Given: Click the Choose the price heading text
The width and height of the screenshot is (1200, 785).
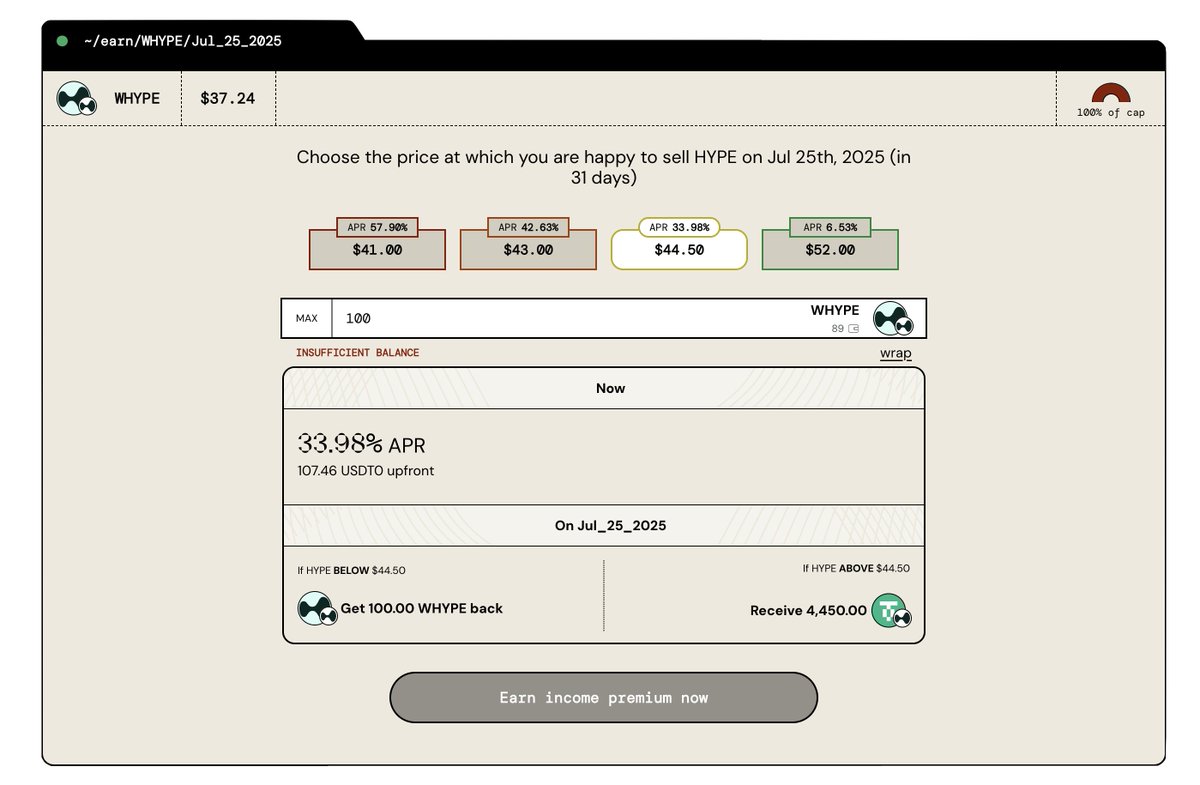Looking at the screenshot, I should pyautogui.click(x=603, y=168).
